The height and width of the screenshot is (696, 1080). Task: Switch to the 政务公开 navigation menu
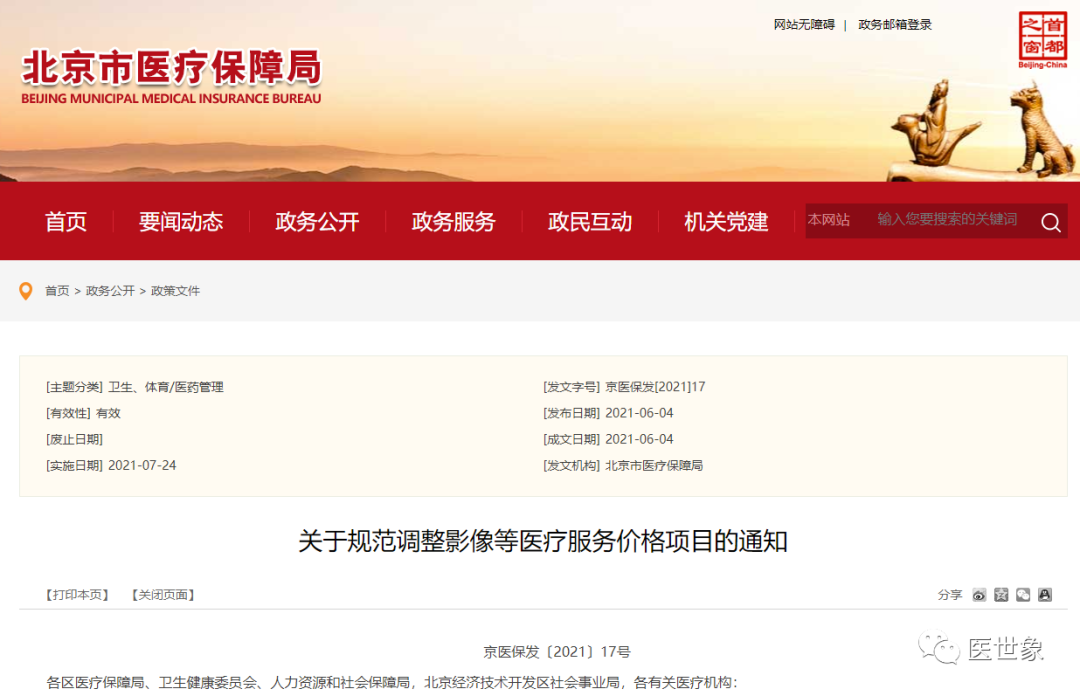click(x=317, y=222)
